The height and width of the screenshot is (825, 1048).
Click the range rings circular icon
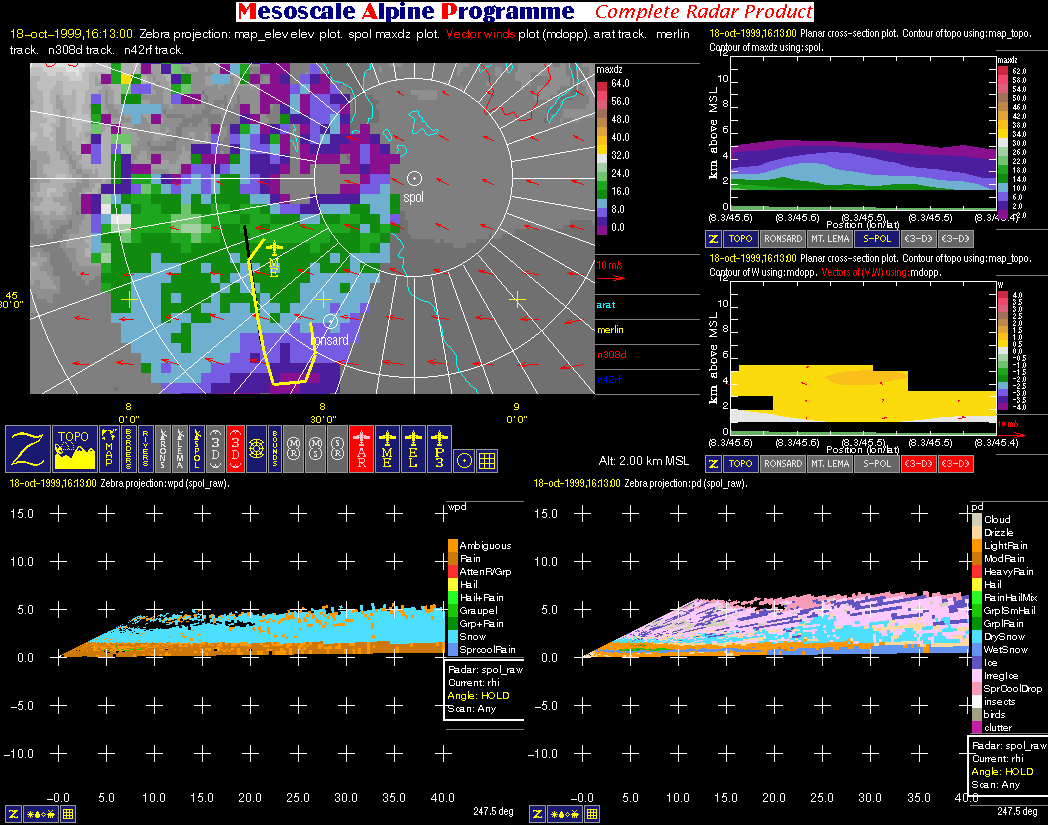[254, 448]
